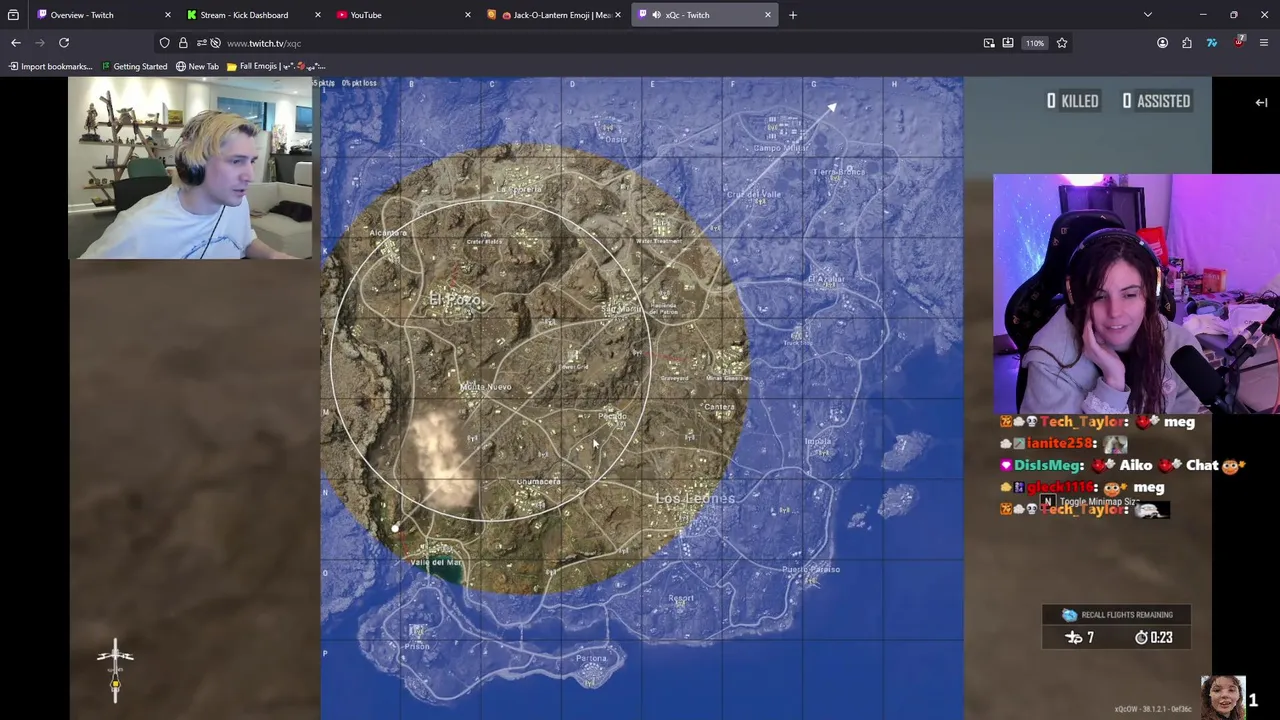Screen dimensions: 1280x720
Task: Switch to the Stream - Kick Dashboard tab
Action: (252, 15)
